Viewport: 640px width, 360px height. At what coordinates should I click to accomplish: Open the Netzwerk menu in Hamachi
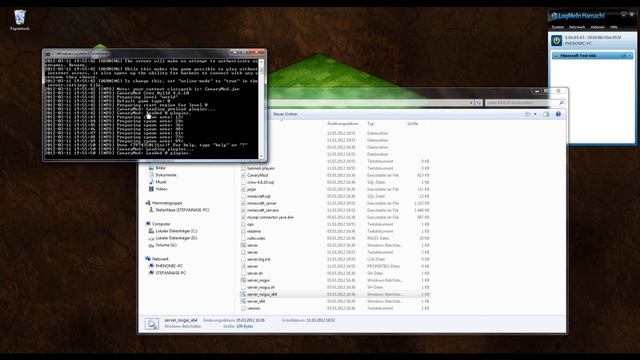click(x=577, y=27)
